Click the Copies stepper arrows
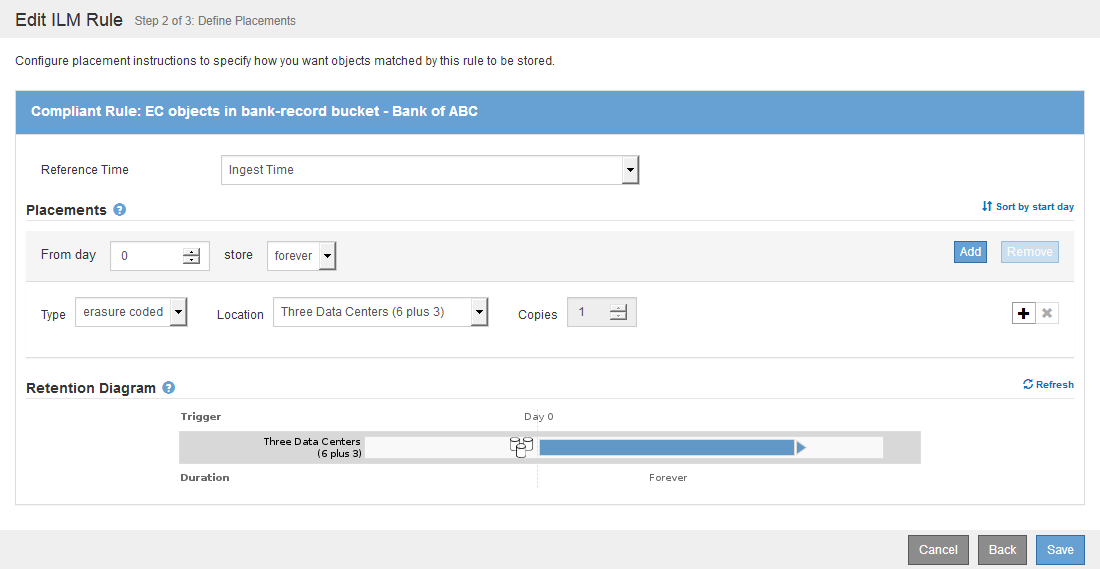The width and height of the screenshot is (1100, 569). (618, 313)
